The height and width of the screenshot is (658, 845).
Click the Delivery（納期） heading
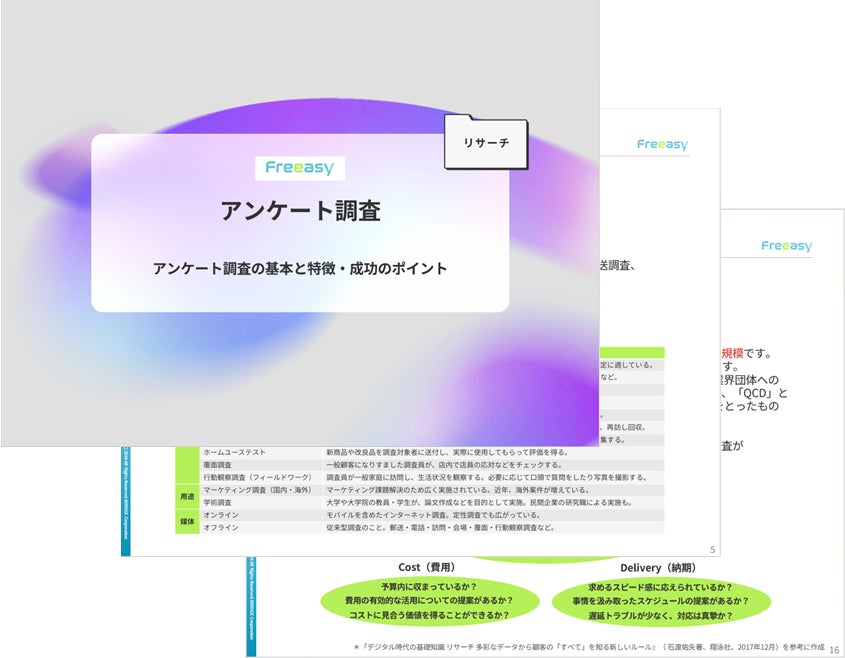[661, 567]
